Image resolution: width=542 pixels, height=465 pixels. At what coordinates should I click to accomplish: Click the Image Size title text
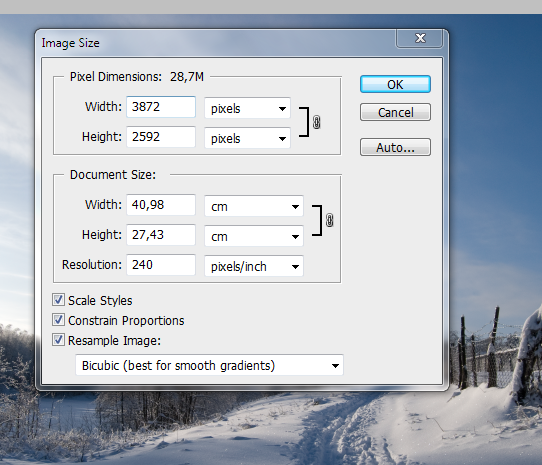click(x=71, y=43)
